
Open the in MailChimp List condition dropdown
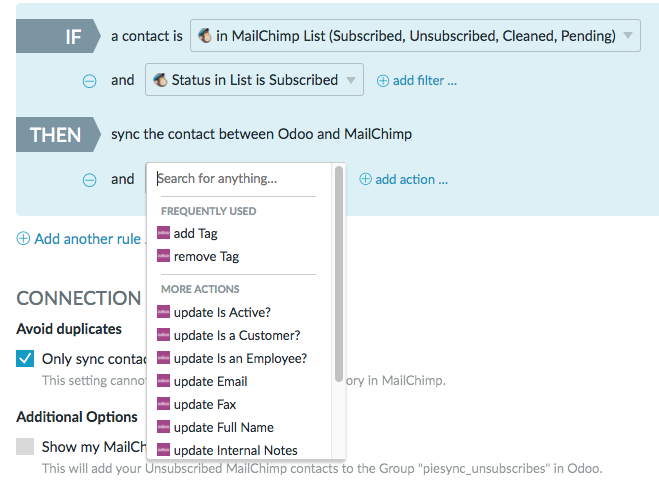(415, 36)
